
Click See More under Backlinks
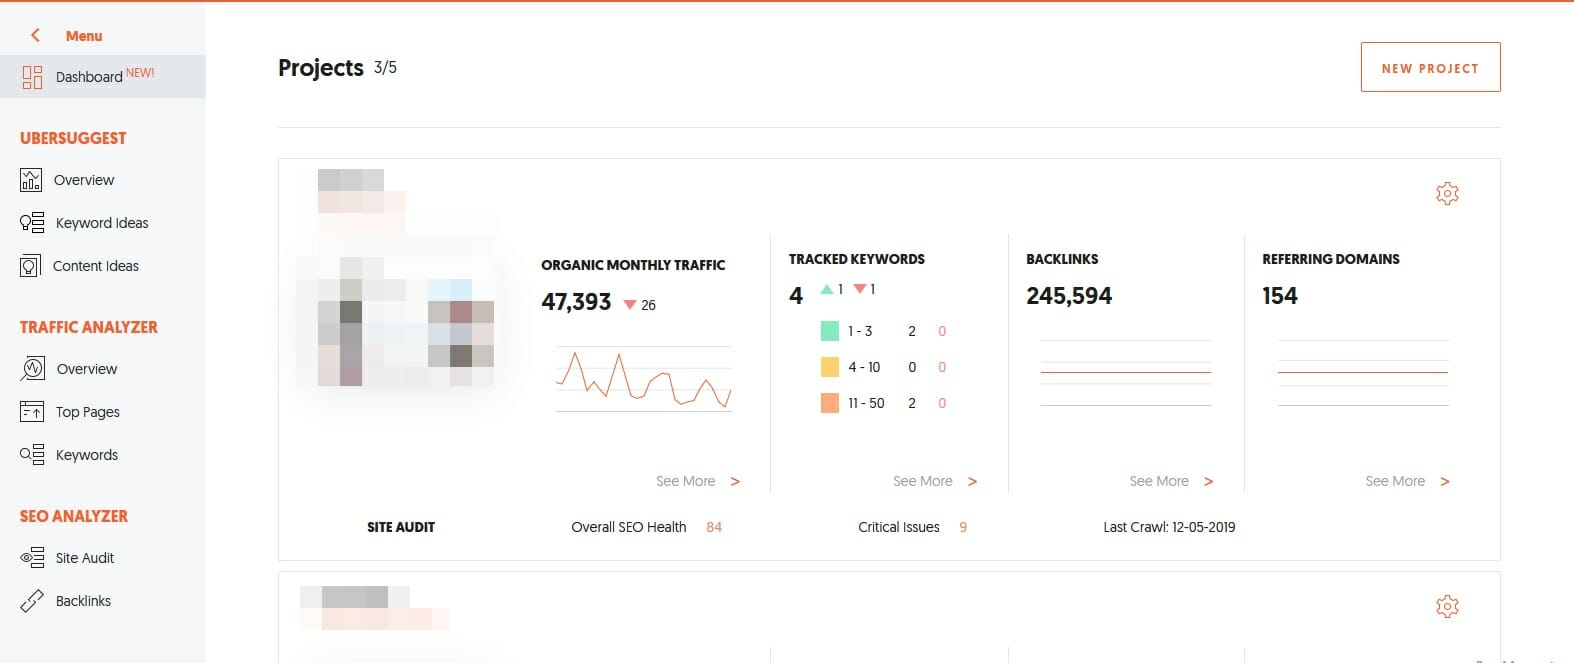coord(1159,481)
